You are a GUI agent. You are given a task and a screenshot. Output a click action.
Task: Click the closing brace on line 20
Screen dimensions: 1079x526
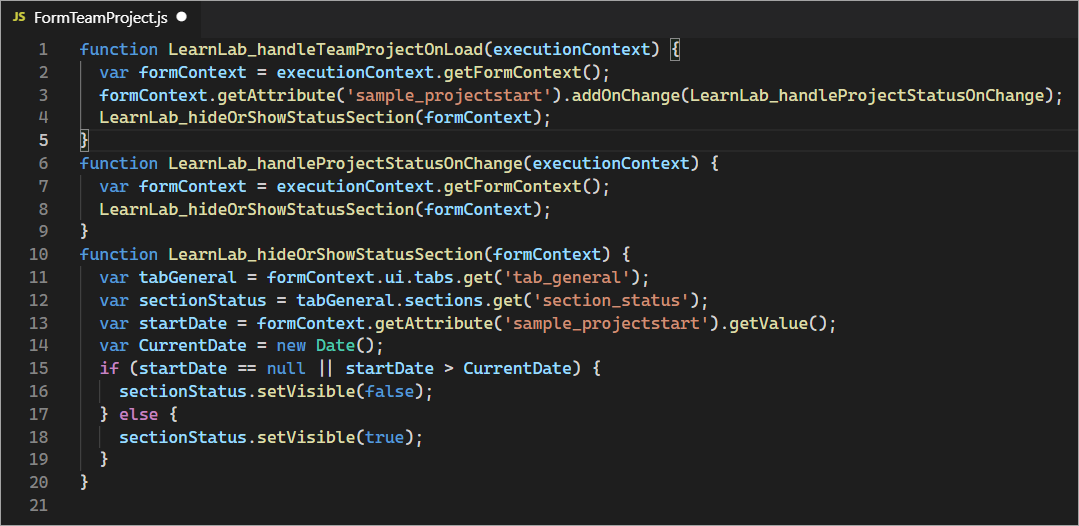coord(84,482)
